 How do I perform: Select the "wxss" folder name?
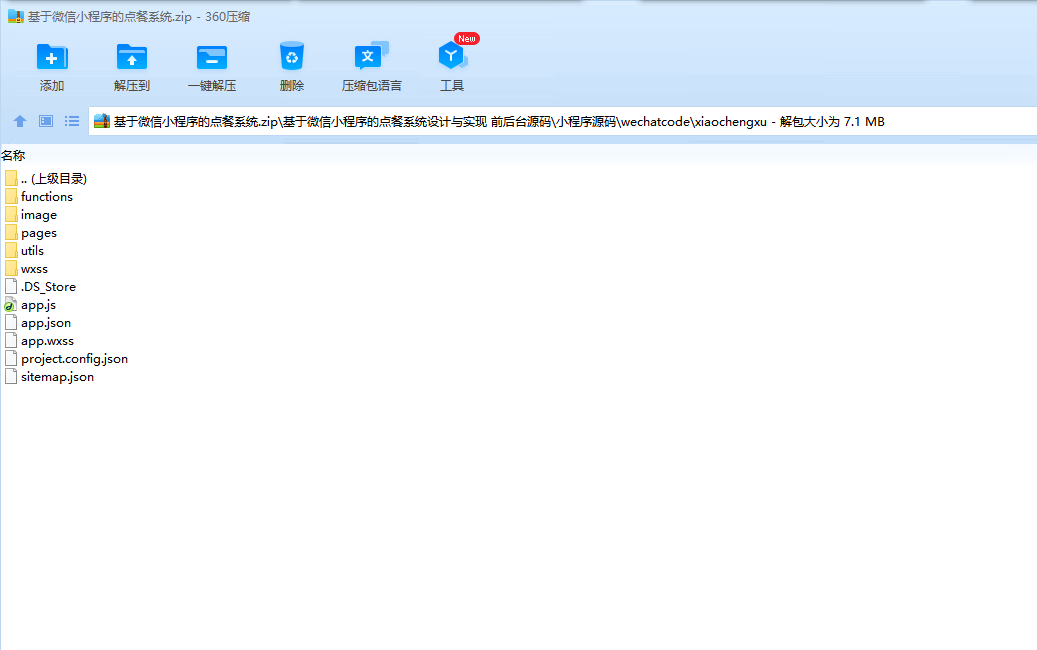tap(34, 269)
